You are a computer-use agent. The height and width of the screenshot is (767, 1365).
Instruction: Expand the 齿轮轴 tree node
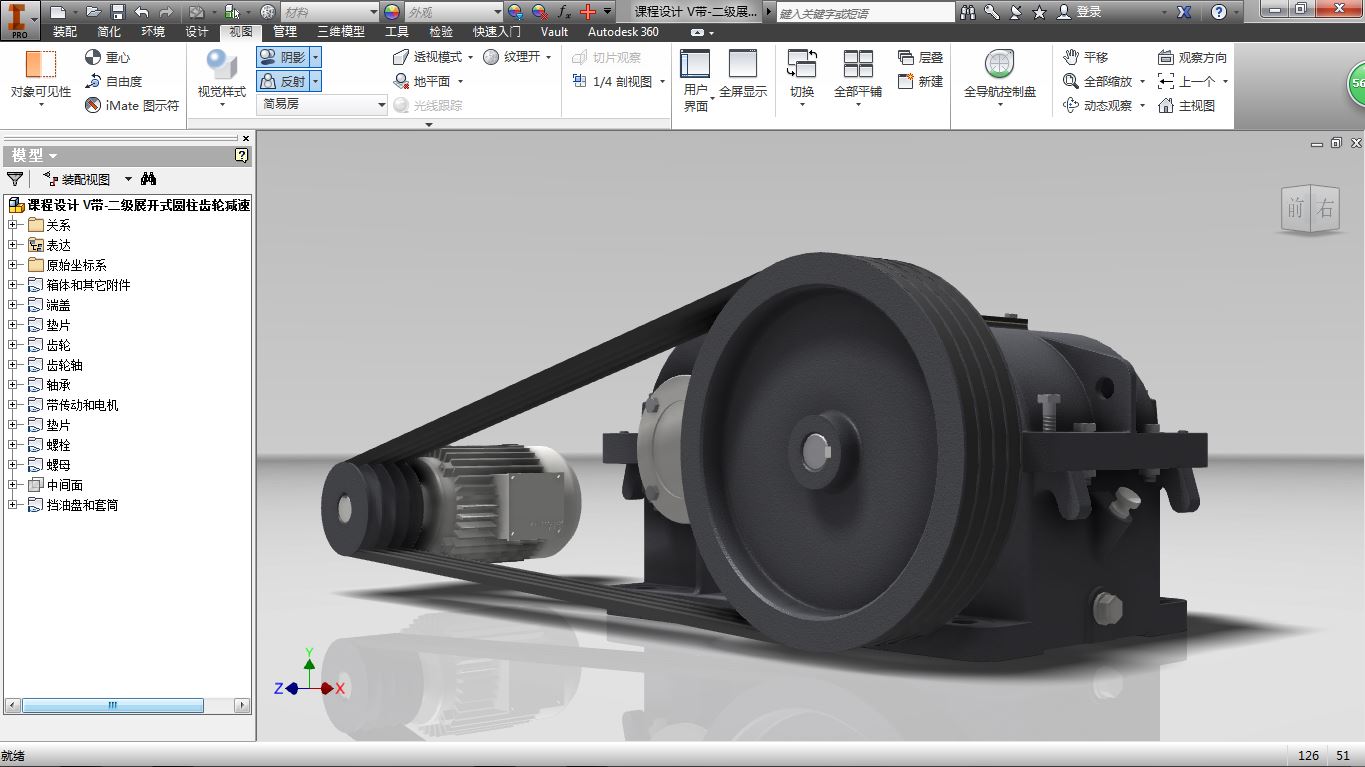(x=14, y=365)
